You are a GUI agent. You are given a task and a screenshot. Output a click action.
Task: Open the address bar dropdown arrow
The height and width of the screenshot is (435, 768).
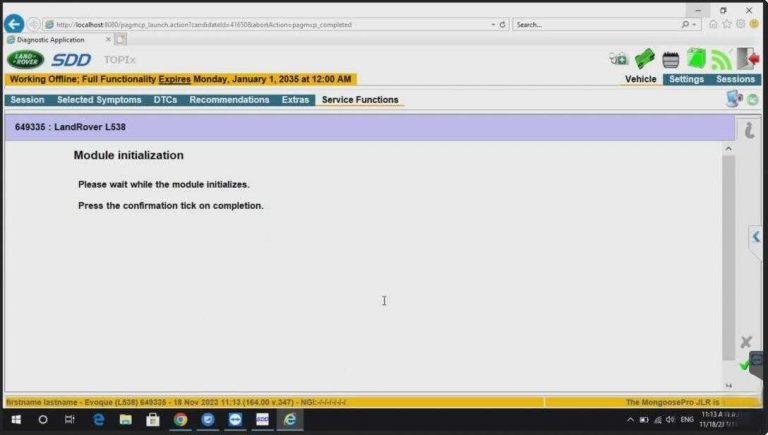(x=492, y=24)
